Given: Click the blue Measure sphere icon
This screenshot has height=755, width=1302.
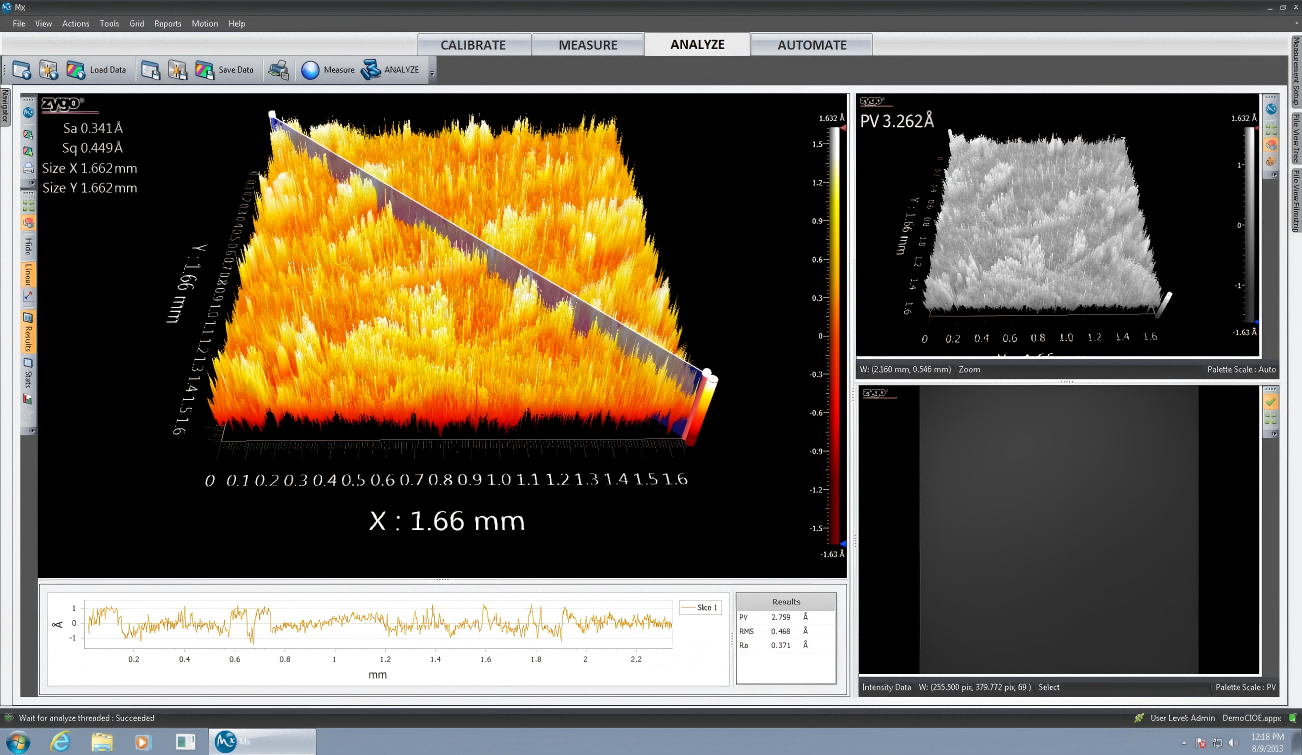Looking at the screenshot, I should pyautogui.click(x=310, y=70).
